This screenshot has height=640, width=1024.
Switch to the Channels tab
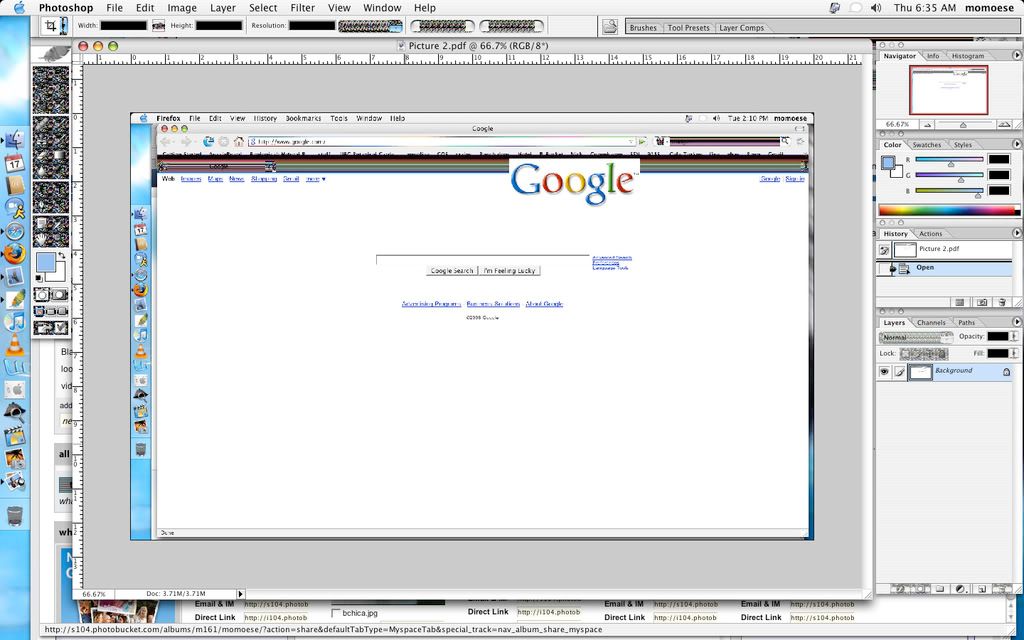coord(931,323)
